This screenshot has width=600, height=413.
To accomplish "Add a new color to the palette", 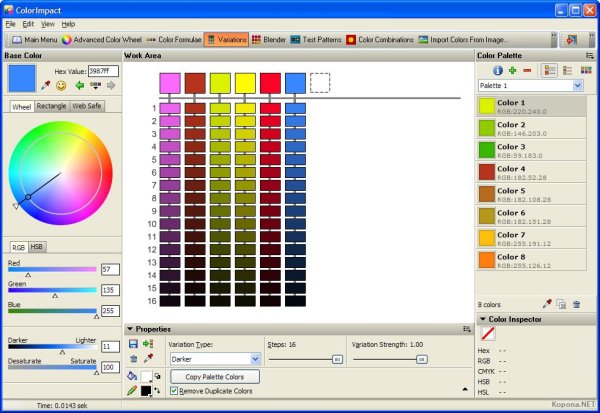I will click(x=513, y=71).
